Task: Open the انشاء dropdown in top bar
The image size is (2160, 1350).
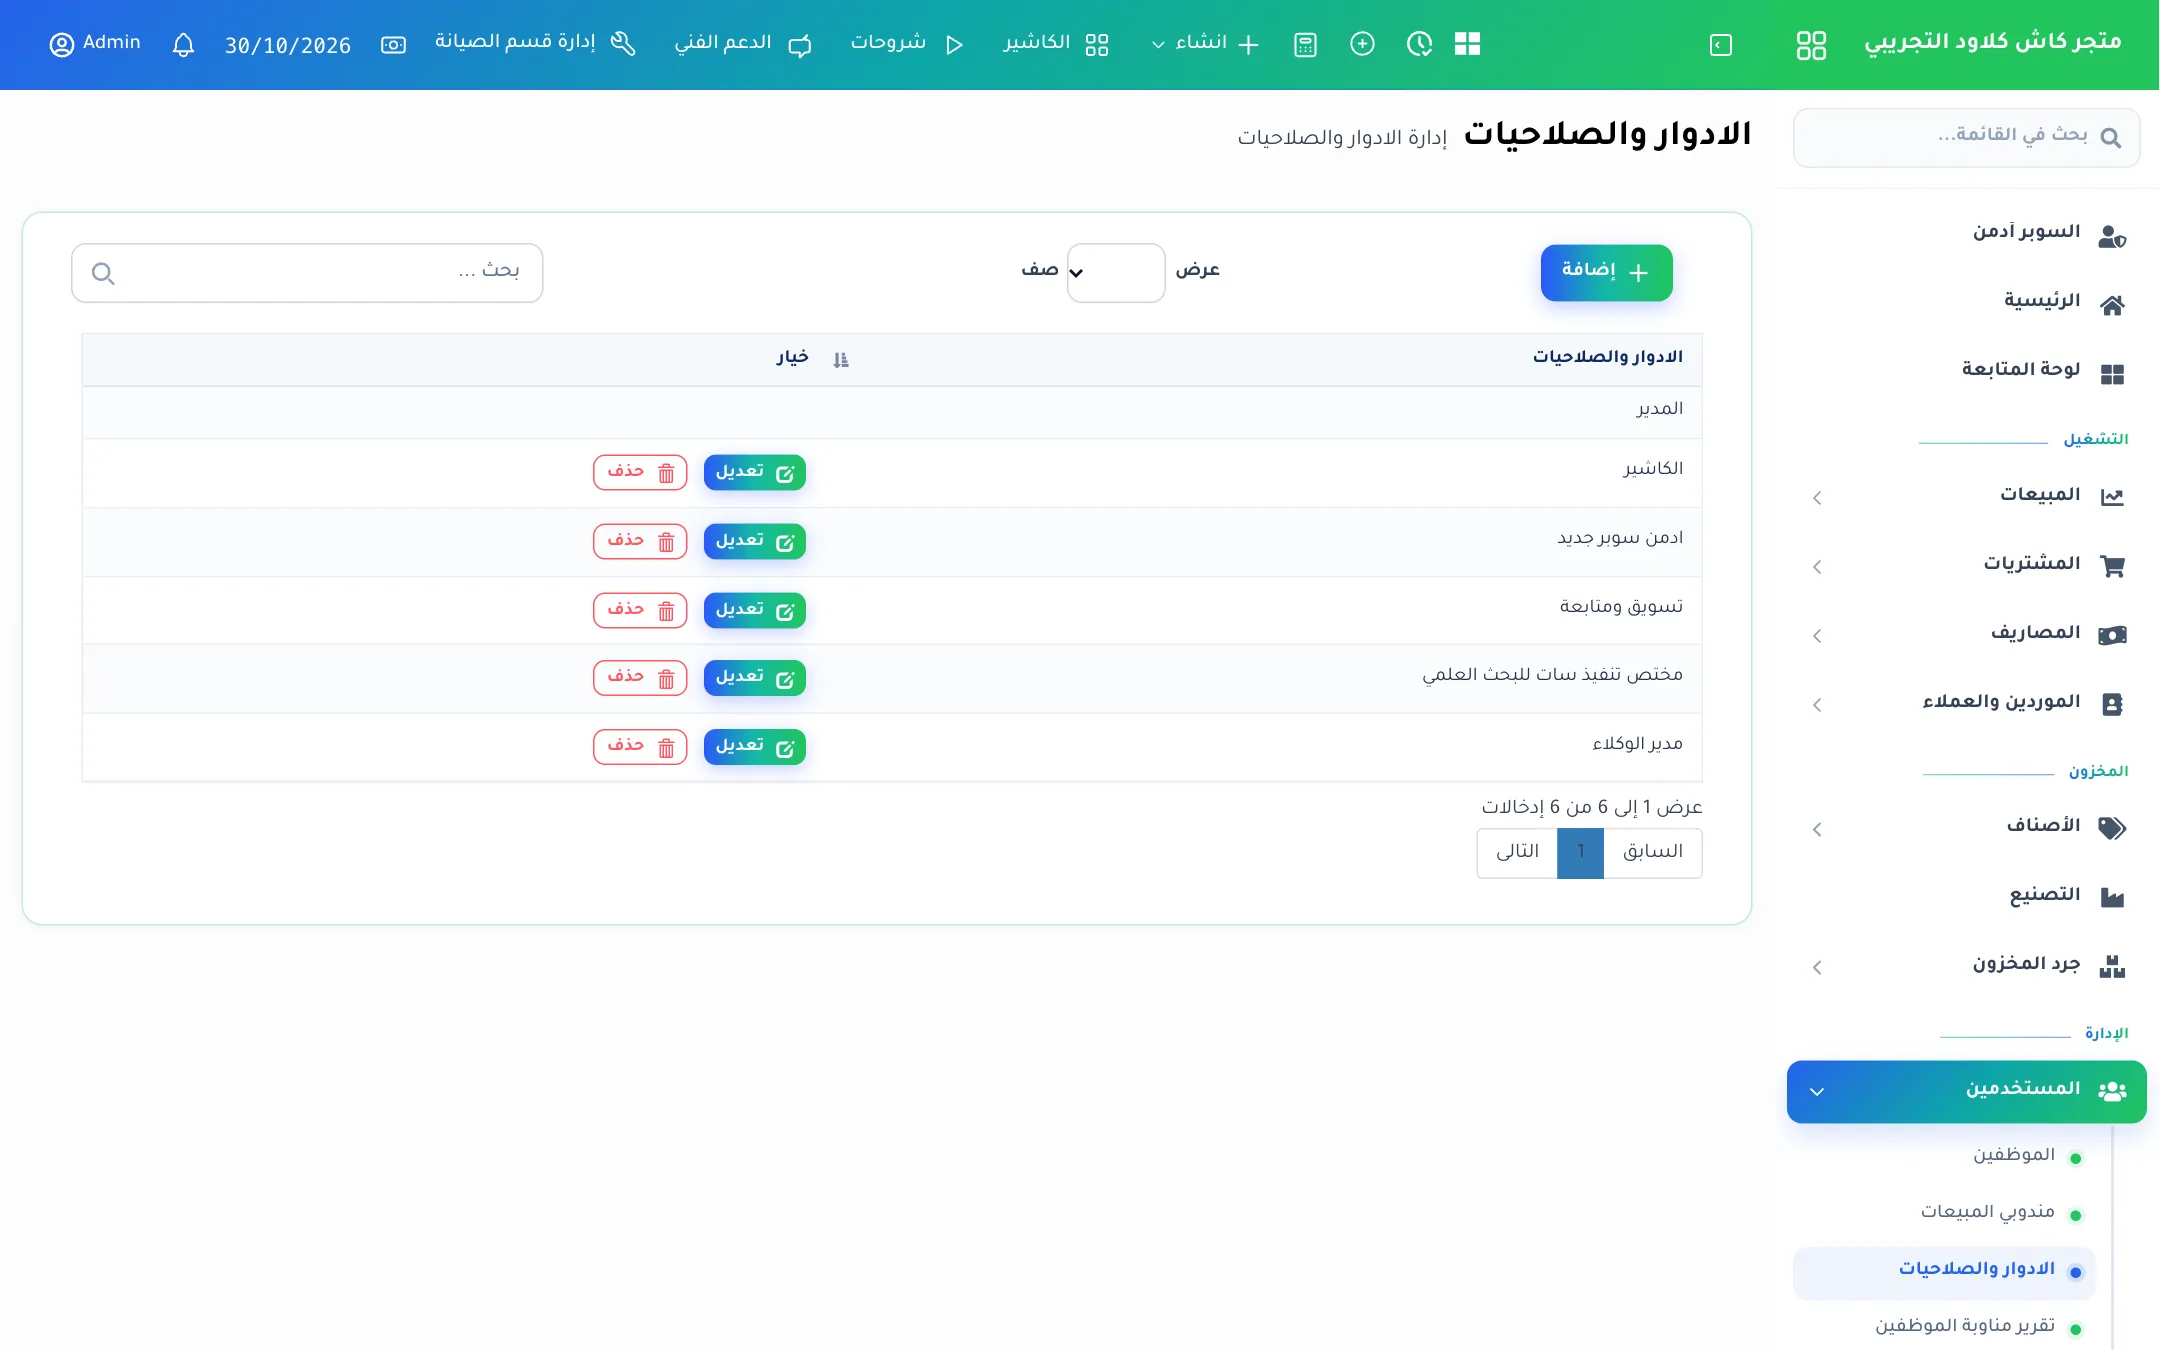Action: click(1205, 44)
